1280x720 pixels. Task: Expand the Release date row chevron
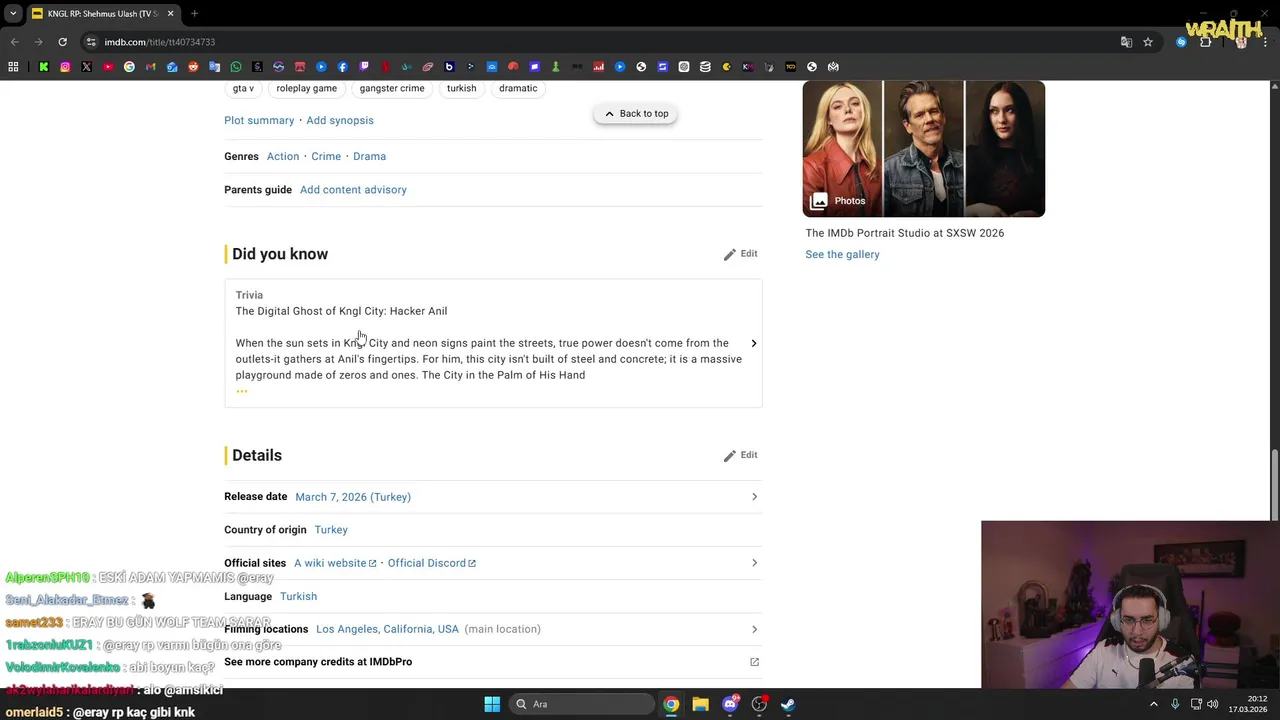(754, 497)
